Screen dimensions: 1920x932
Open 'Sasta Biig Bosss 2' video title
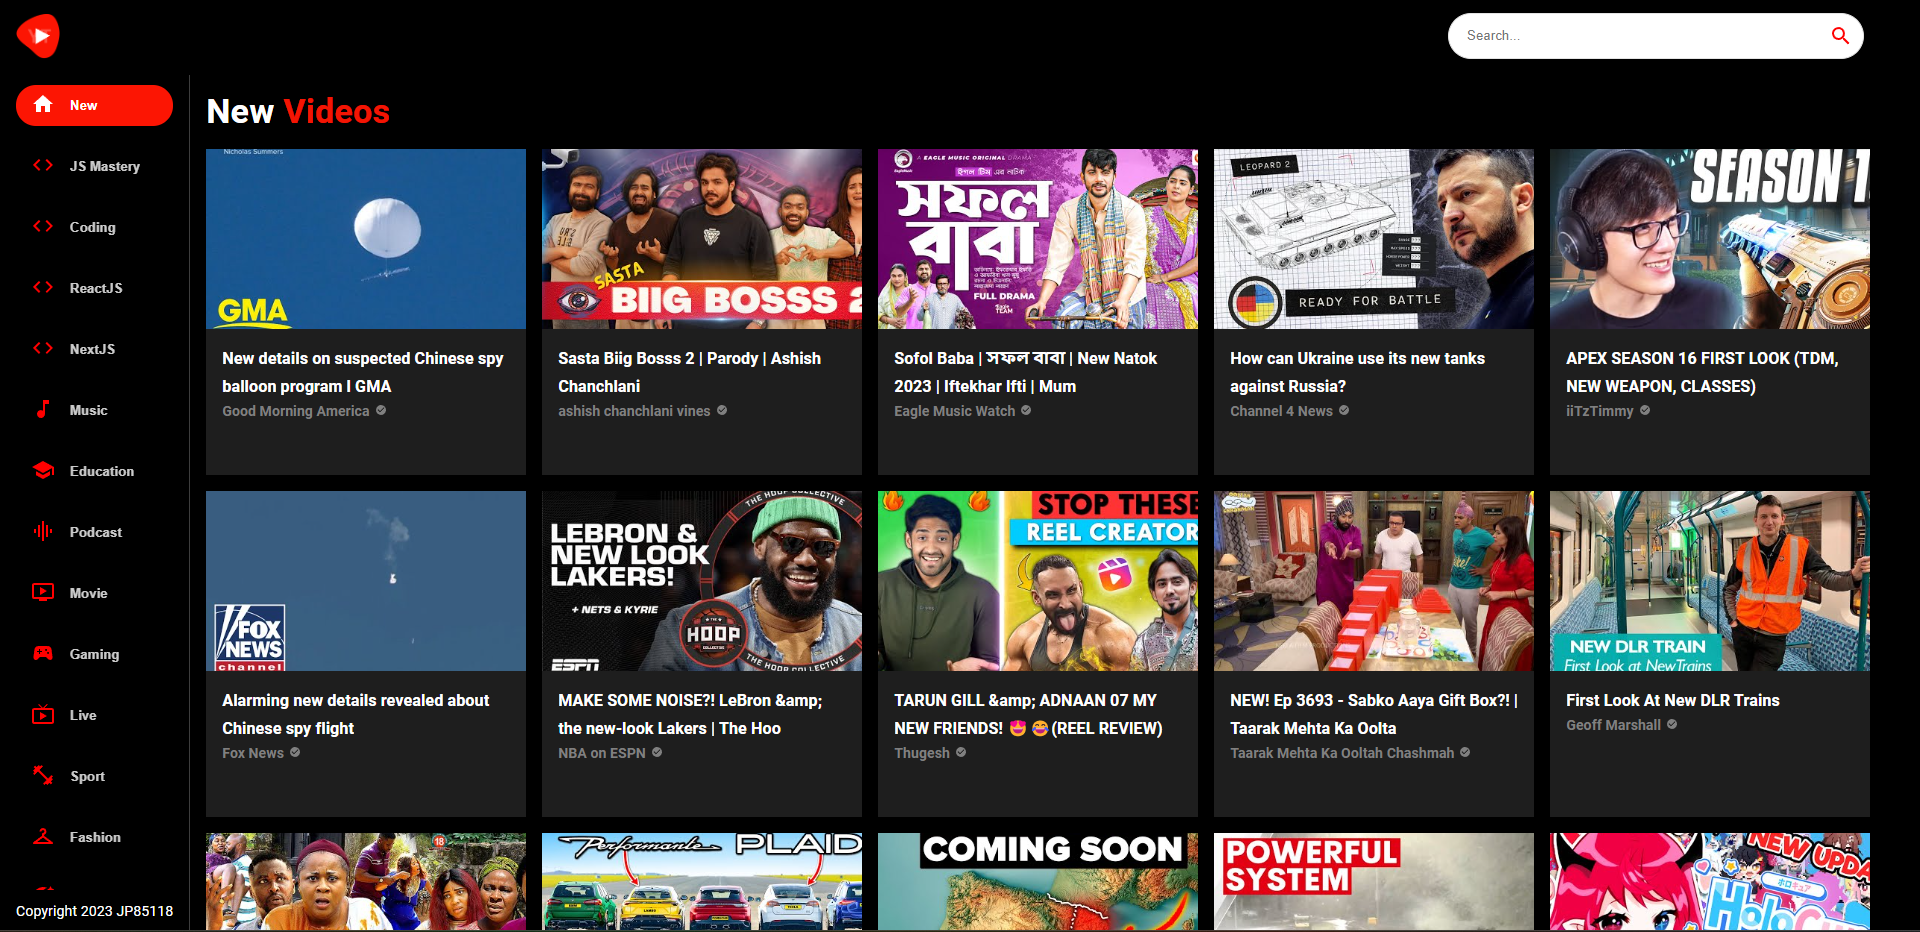pyautogui.click(x=690, y=372)
